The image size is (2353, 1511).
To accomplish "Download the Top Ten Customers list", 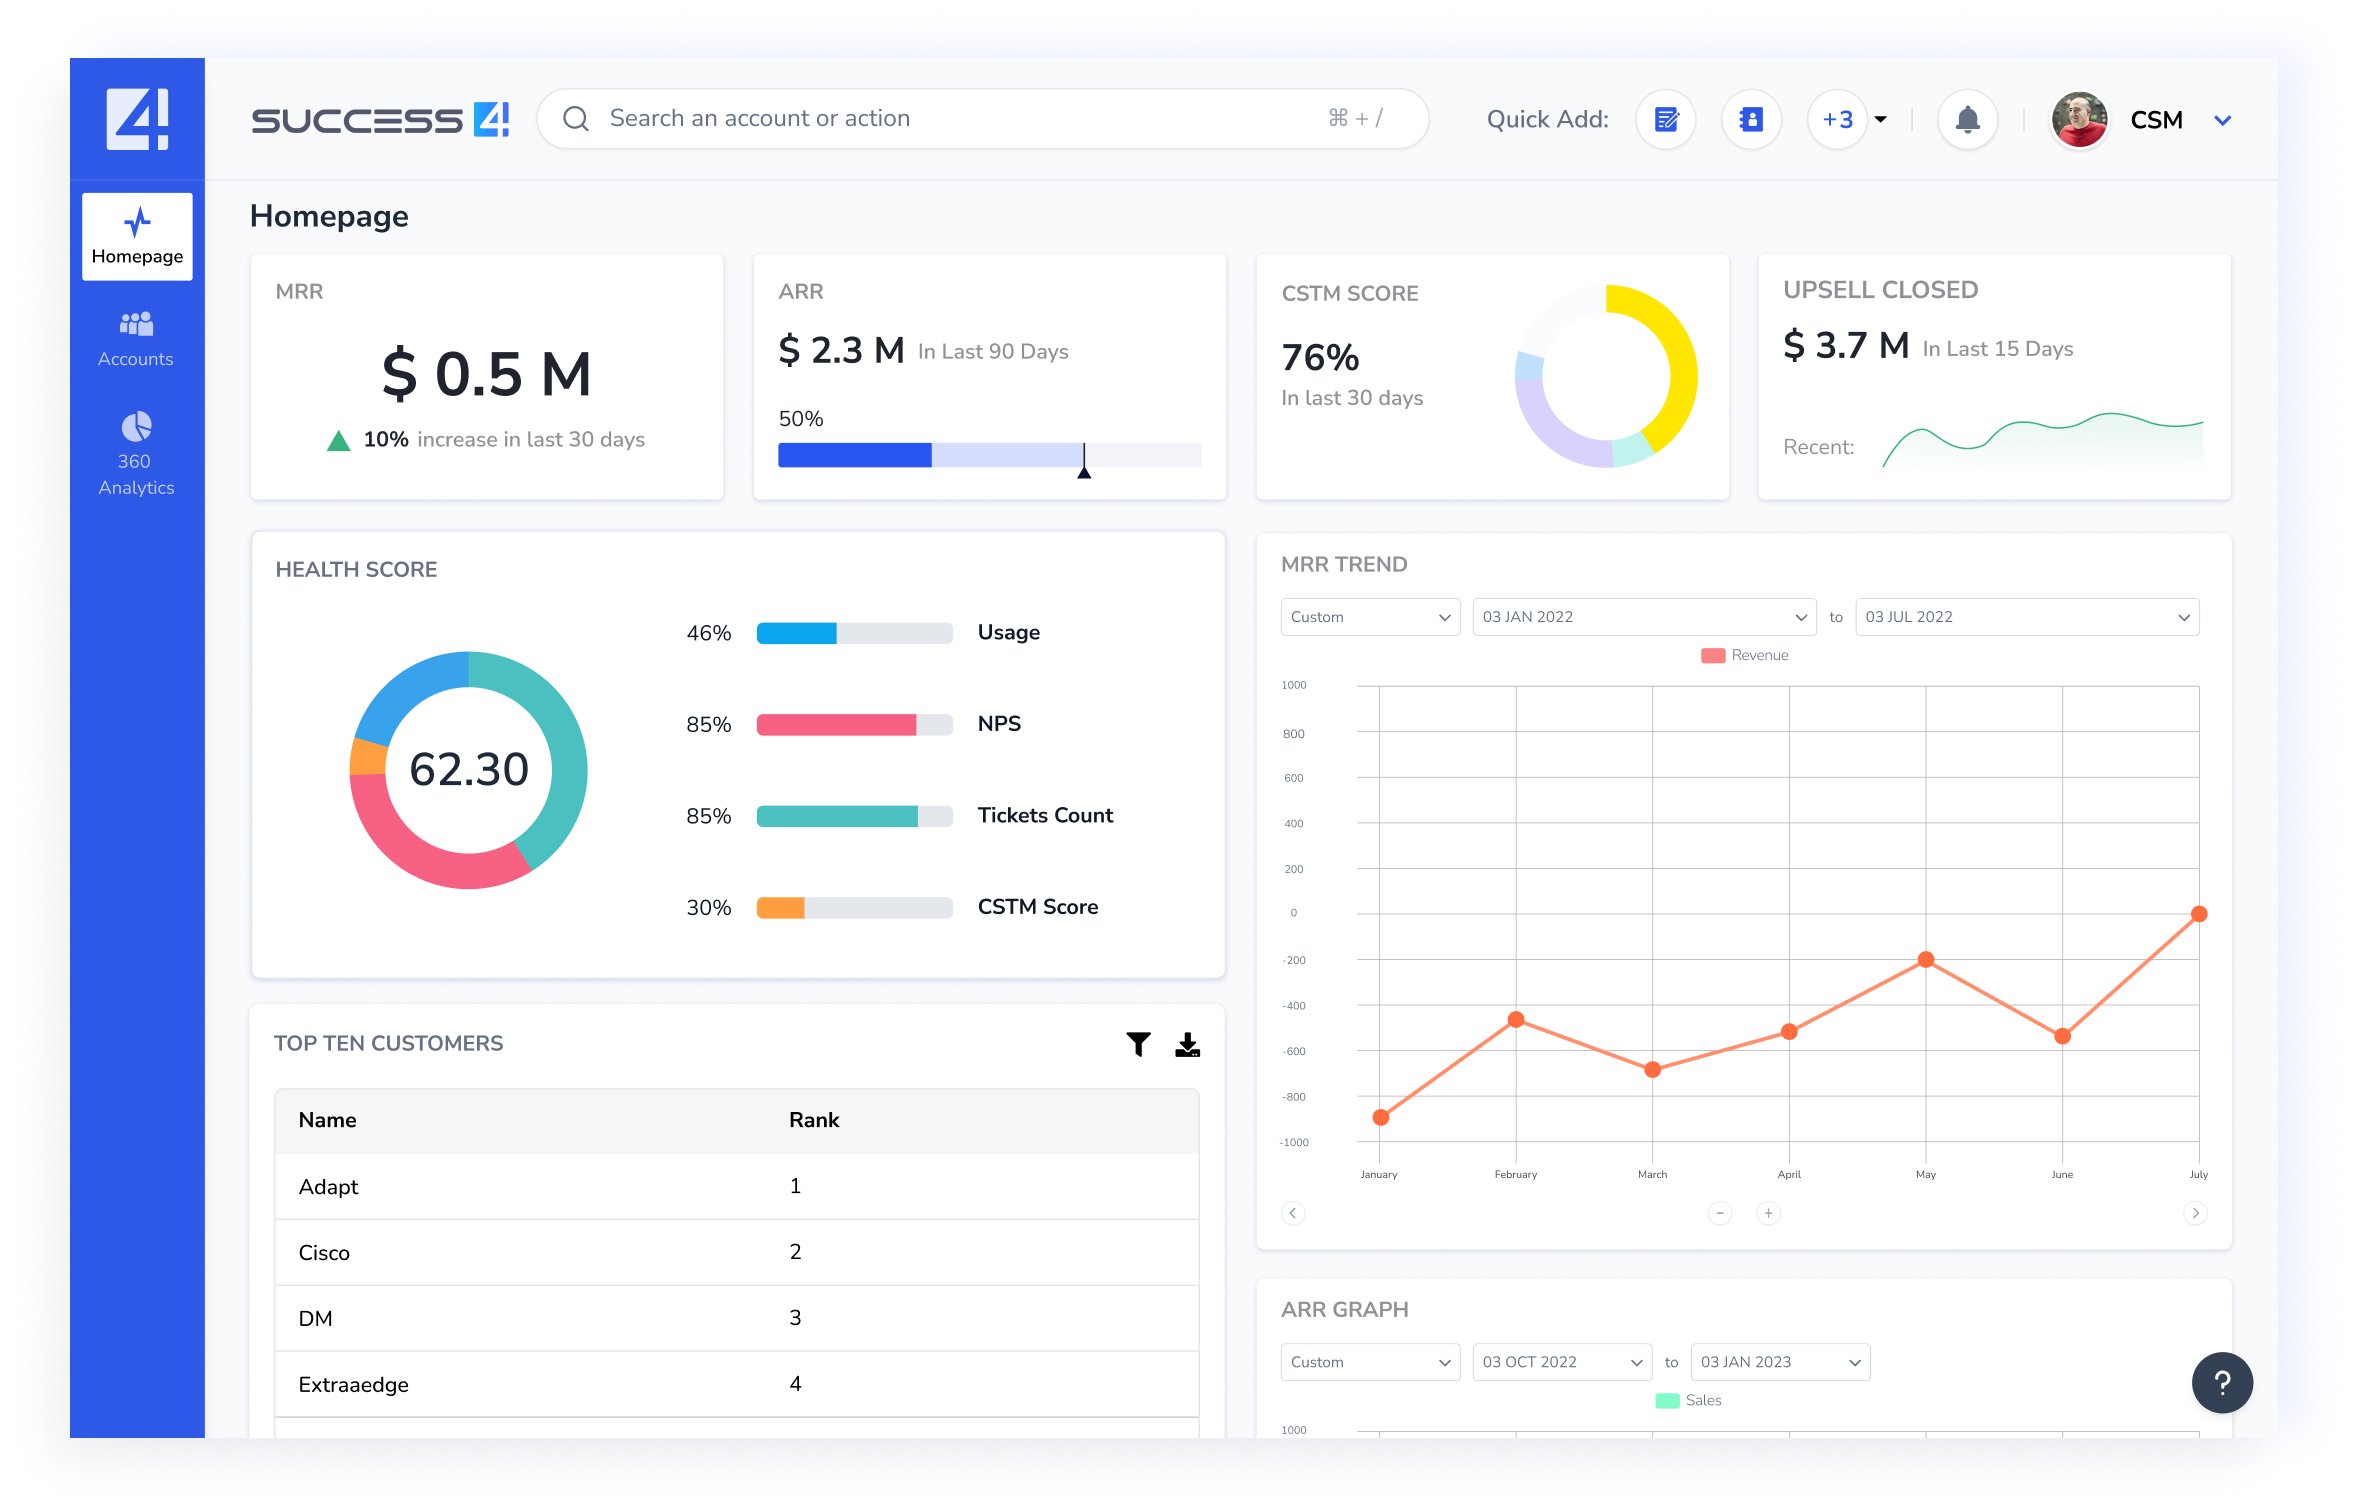I will pyautogui.click(x=1187, y=1044).
